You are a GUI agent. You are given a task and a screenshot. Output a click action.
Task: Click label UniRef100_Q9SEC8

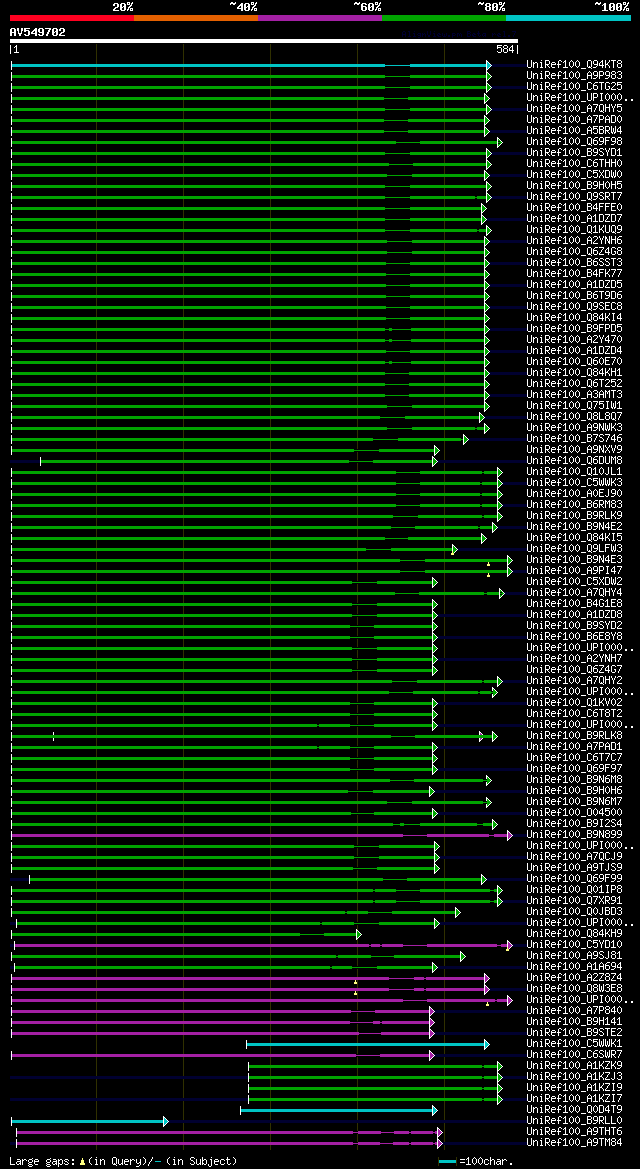[x=574, y=306]
